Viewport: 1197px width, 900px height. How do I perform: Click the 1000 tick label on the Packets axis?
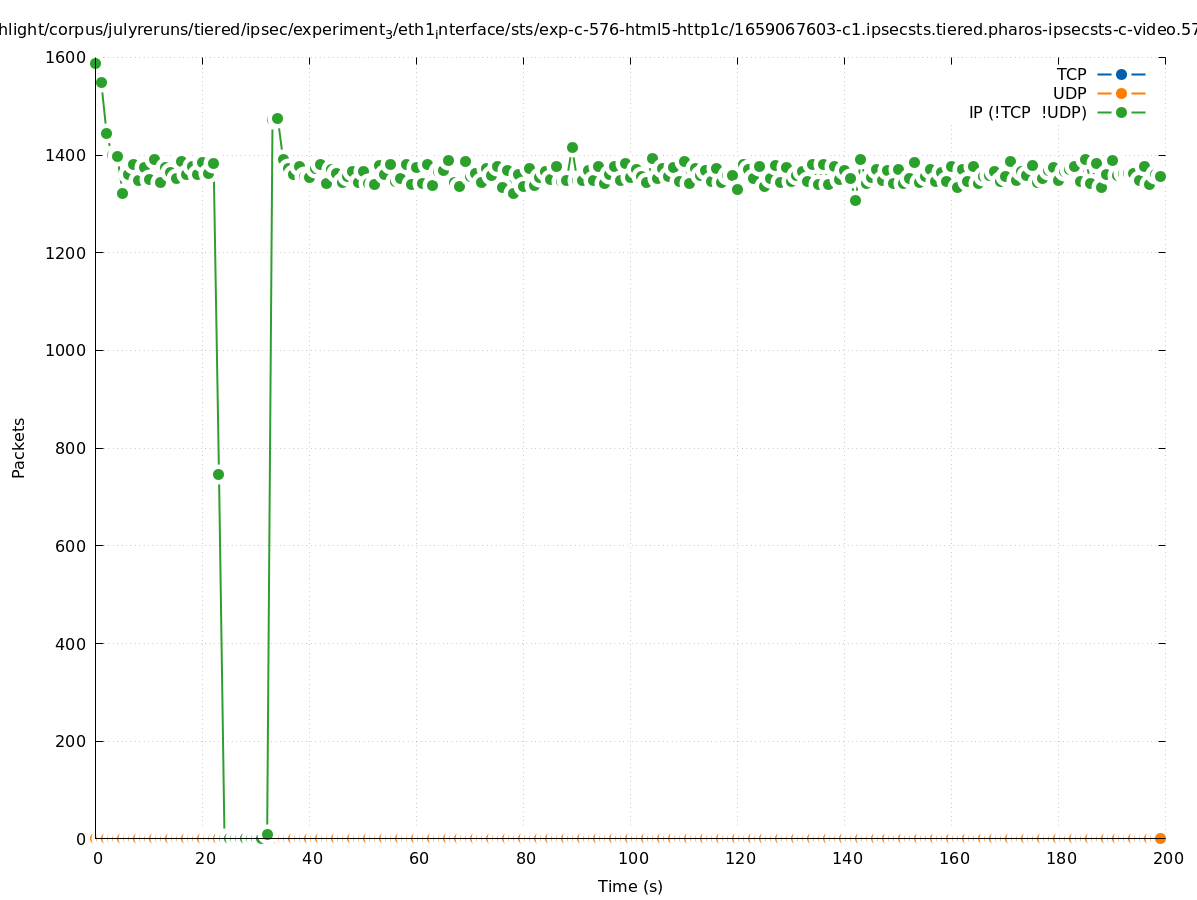(x=66, y=350)
